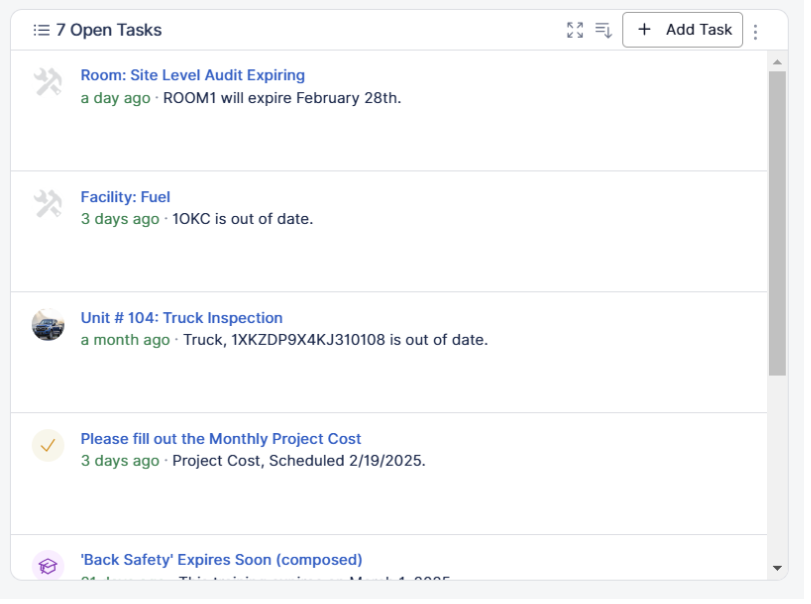Open 'Back Safety' Expires Soon task

coord(221,560)
